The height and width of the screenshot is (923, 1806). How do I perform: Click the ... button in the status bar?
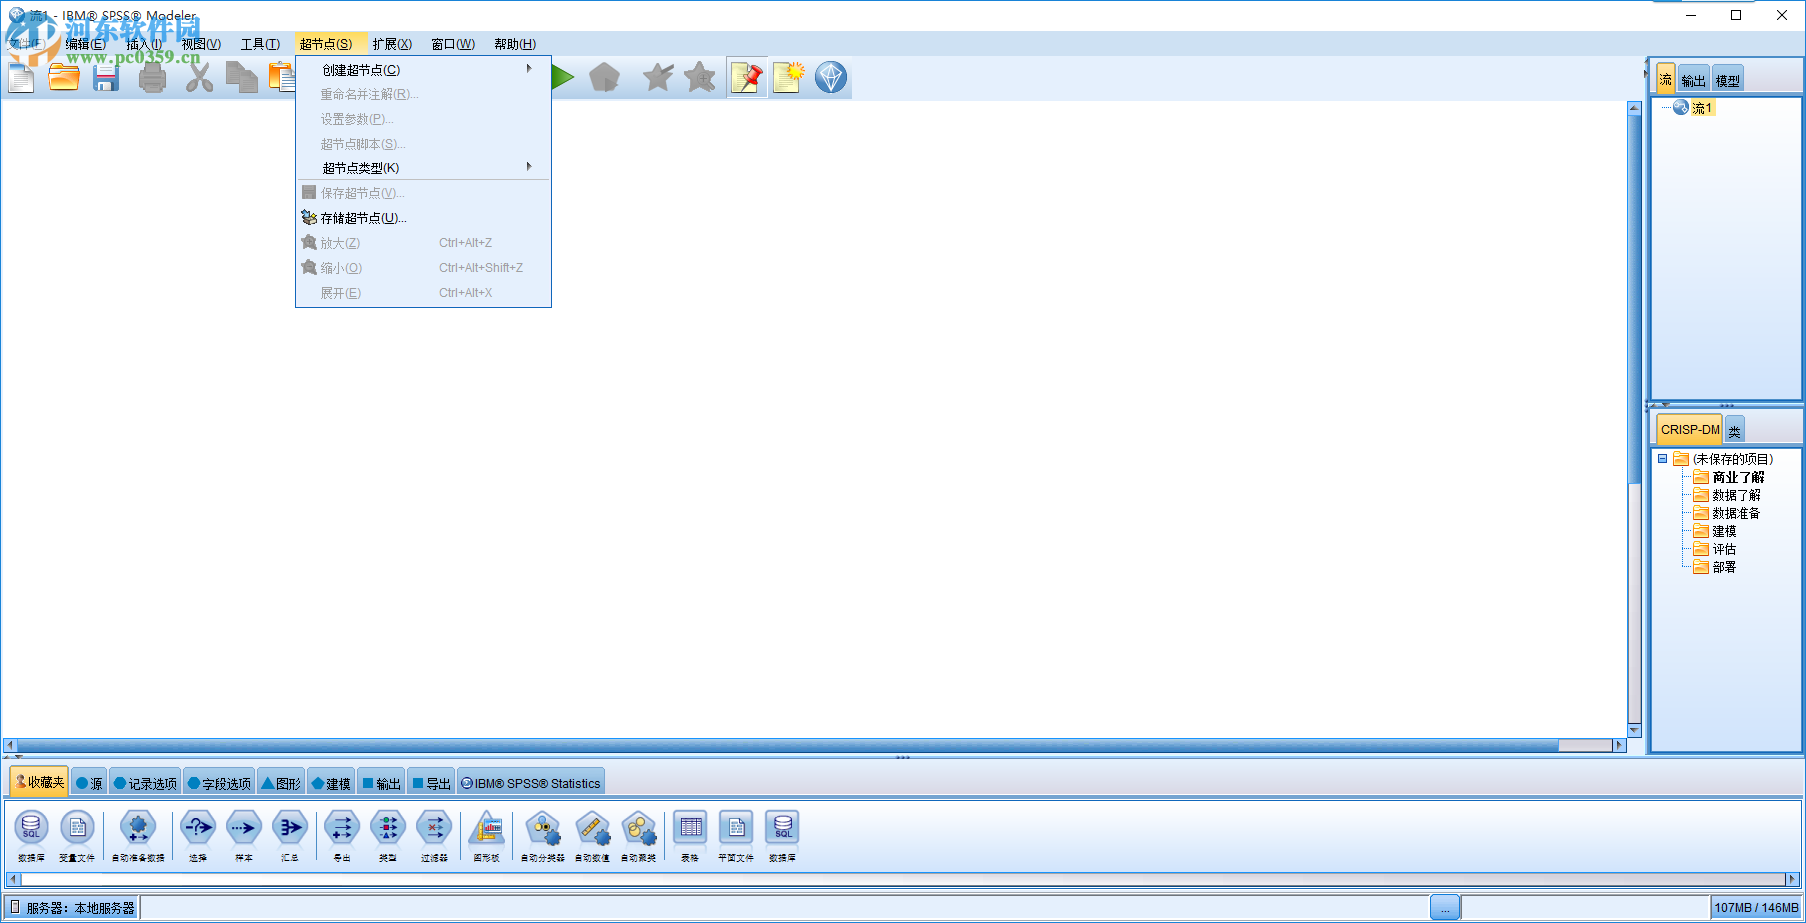click(x=1445, y=907)
